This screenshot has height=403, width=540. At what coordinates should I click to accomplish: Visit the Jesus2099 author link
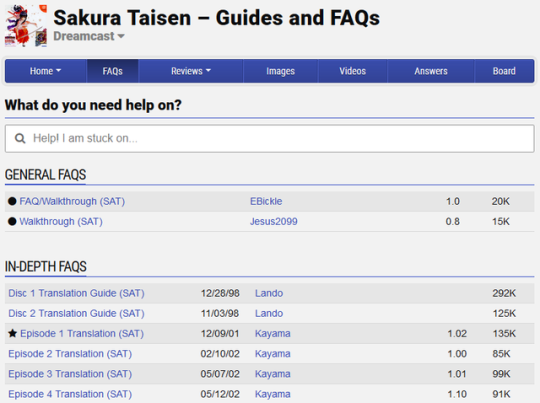click(274, 221)
